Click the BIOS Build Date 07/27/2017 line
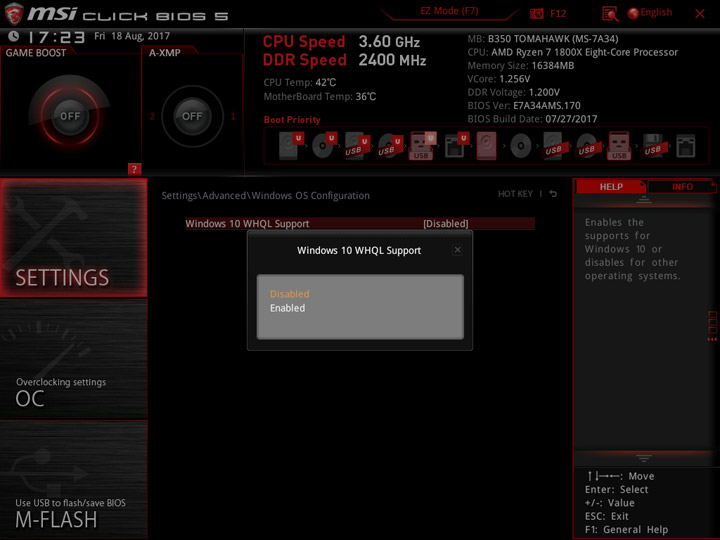The height and width of the screenshot is (540, 720). (532, 119)
